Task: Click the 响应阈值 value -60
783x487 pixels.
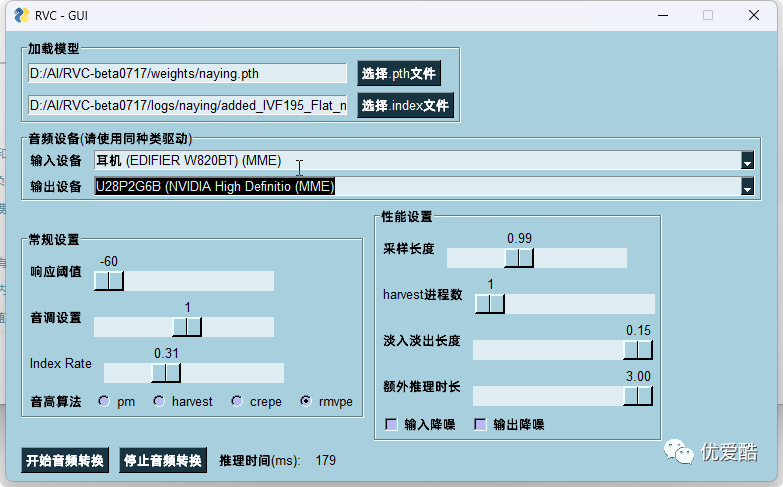Action: tap(109, 261)
